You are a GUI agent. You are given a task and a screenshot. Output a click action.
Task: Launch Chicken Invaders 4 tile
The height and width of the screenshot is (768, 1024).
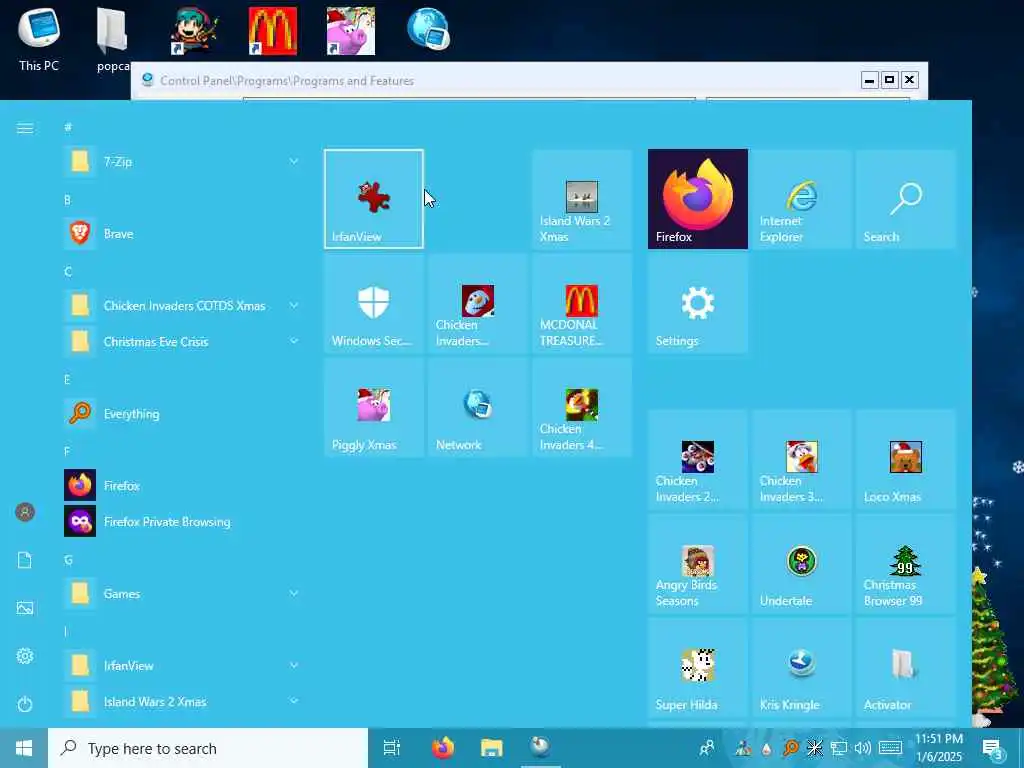point(582,408)
